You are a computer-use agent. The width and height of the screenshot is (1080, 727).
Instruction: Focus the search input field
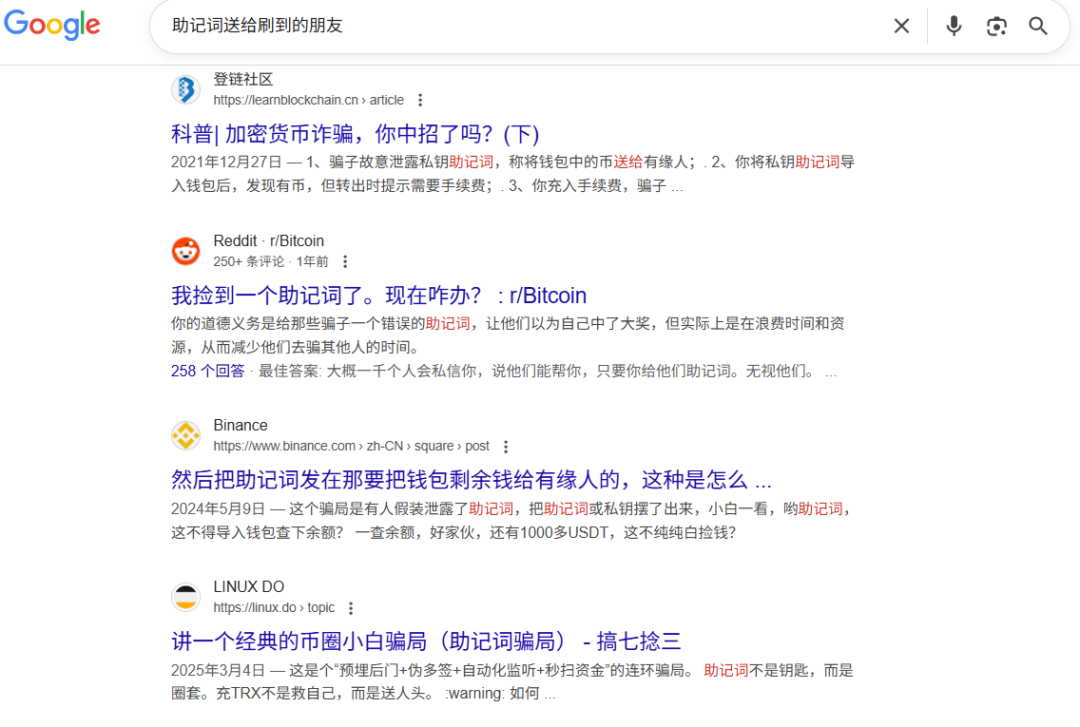tap(523, 26)
